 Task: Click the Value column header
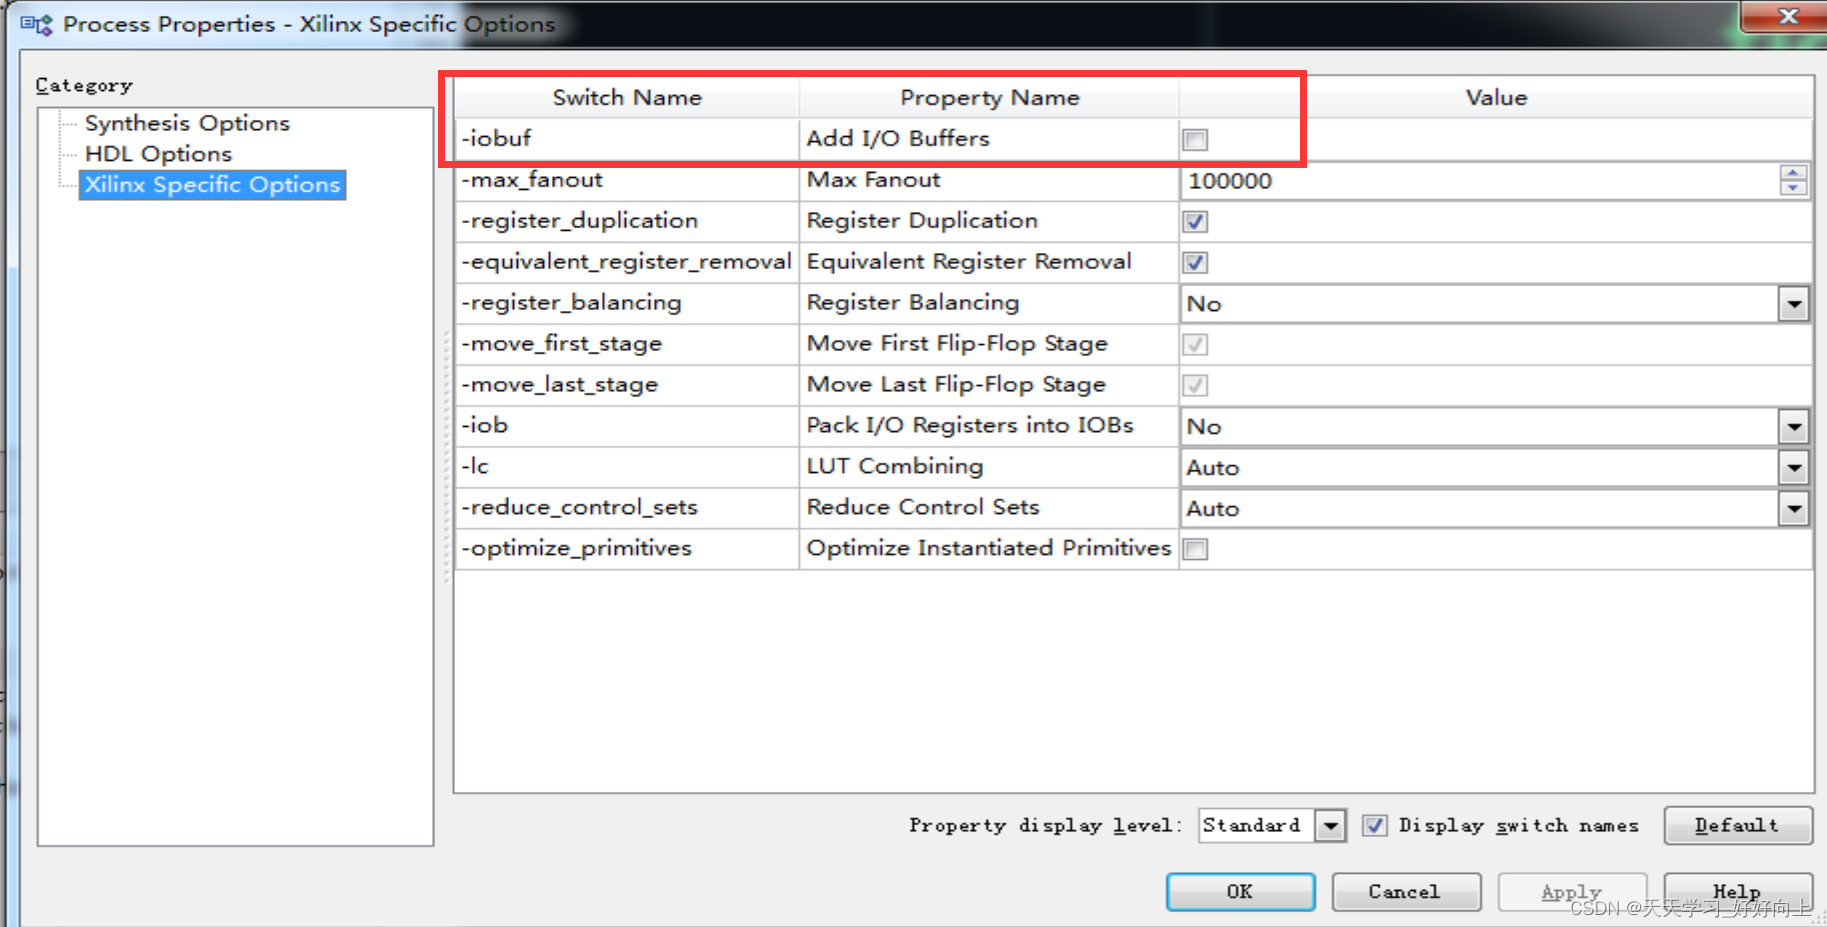tap(1496, 98)
